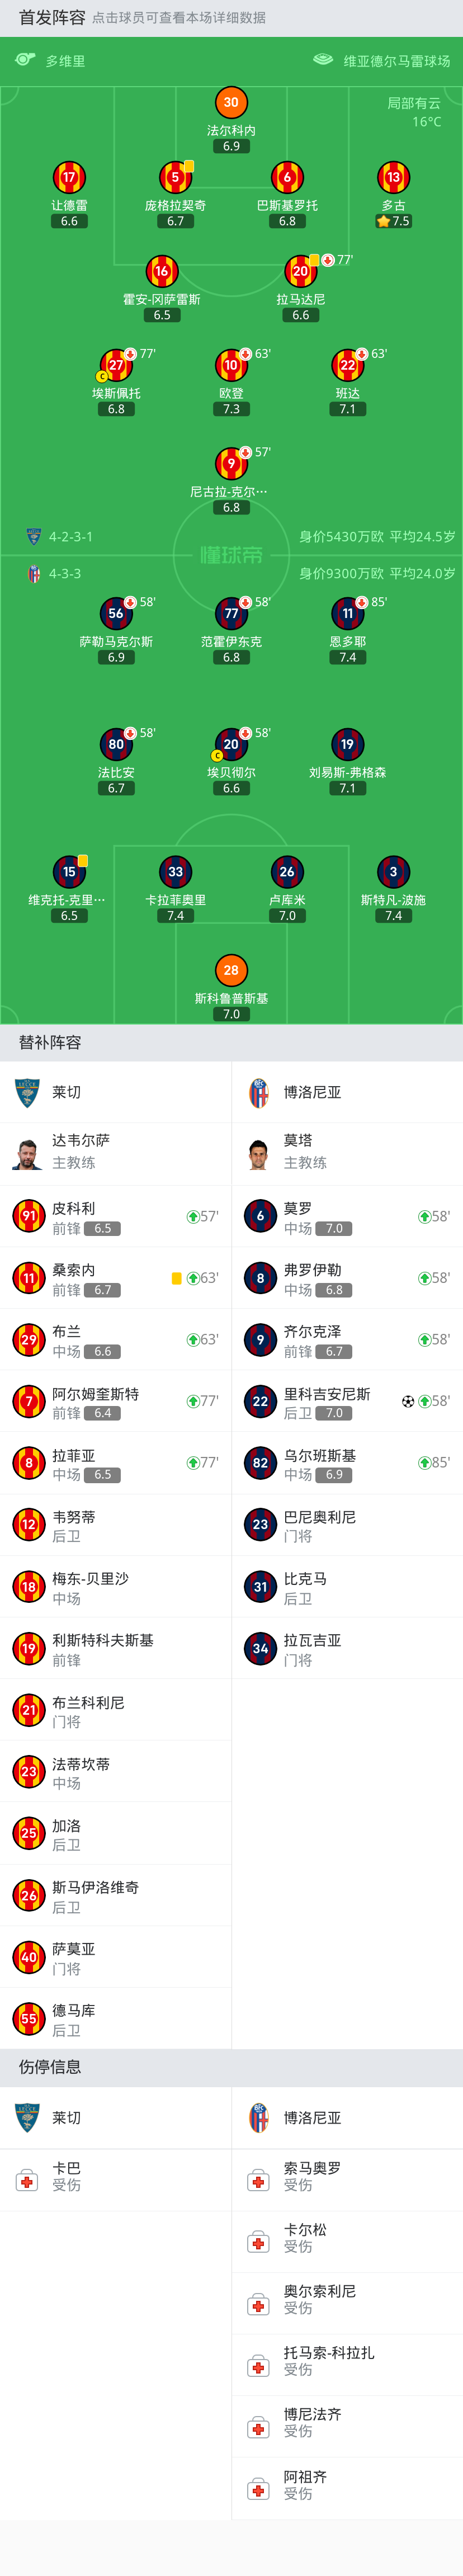Select substitute 皮科利 number 91 row

[115, 1217]
